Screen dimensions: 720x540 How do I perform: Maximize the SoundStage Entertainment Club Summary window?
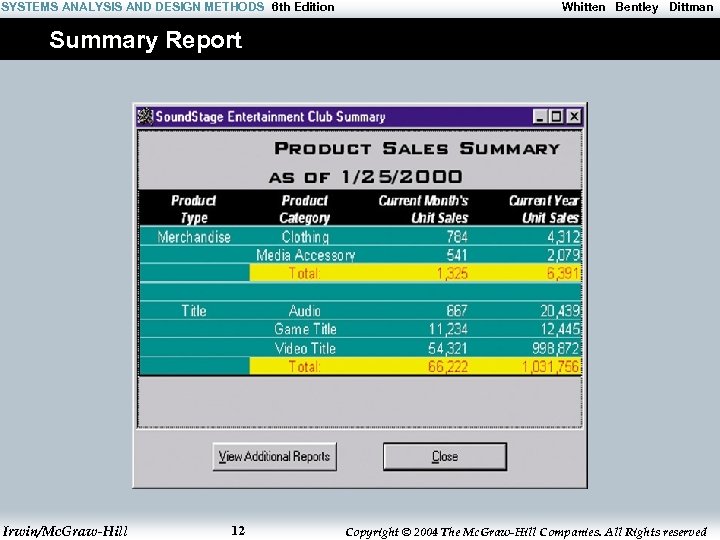pyautogui.click(x=556, y=117)
